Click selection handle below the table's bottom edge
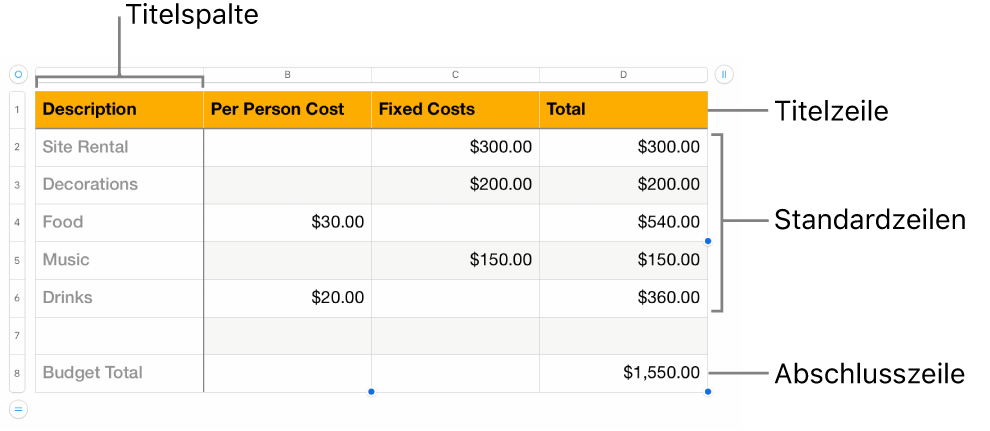990x431 pixels. tap(371, 392)
